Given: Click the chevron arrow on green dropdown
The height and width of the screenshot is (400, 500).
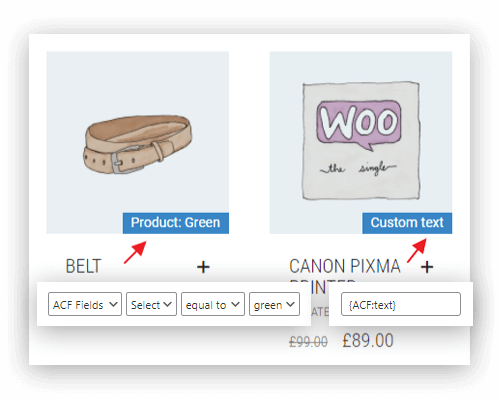Looking at the screenshot, I should [x=291, y=304].
